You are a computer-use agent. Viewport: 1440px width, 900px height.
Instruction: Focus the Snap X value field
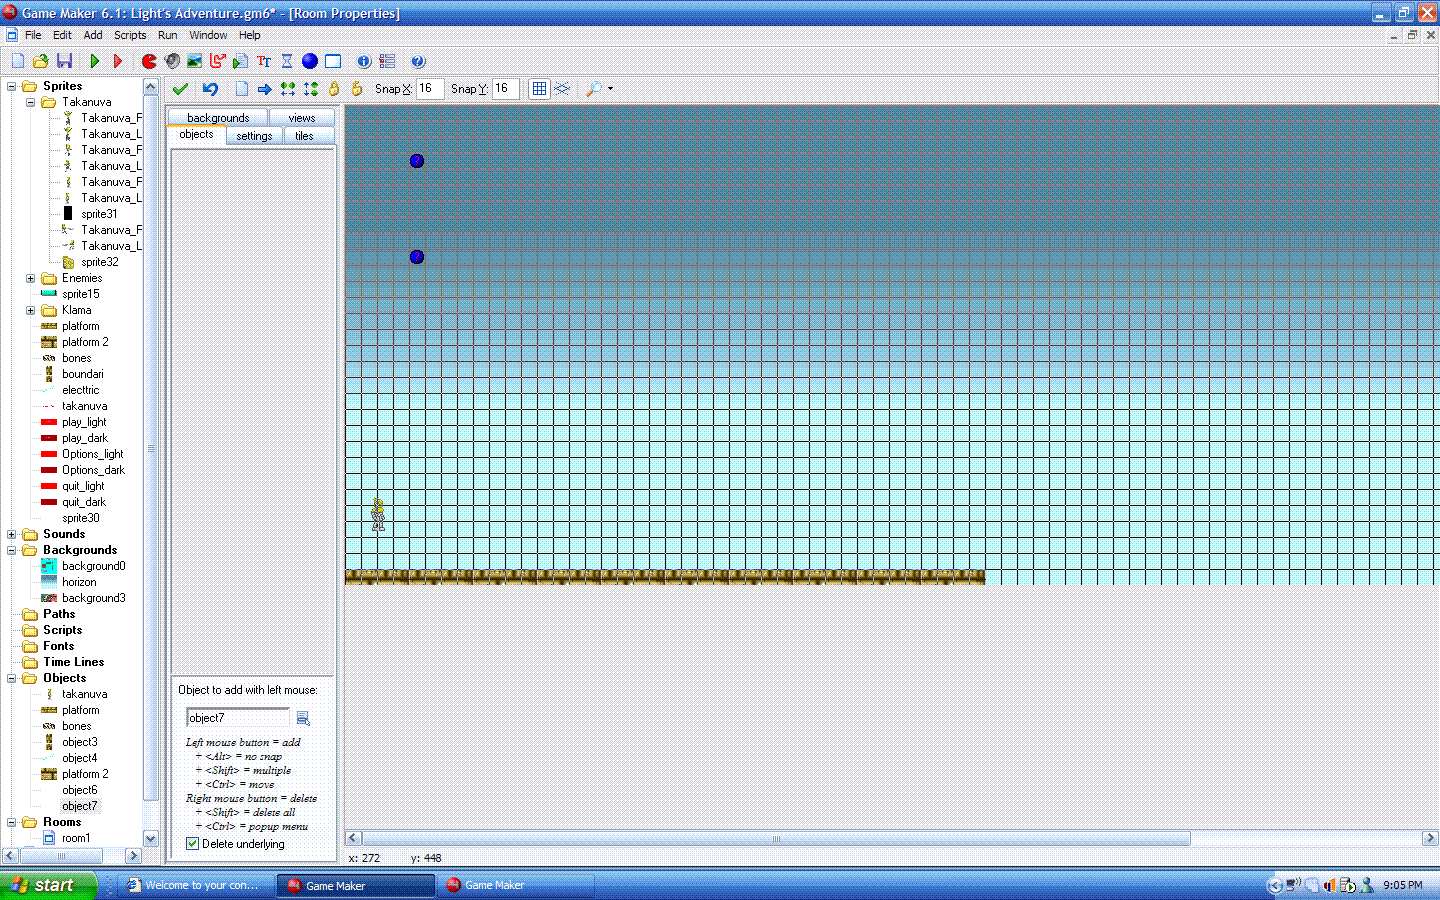[x=430, y=89]
